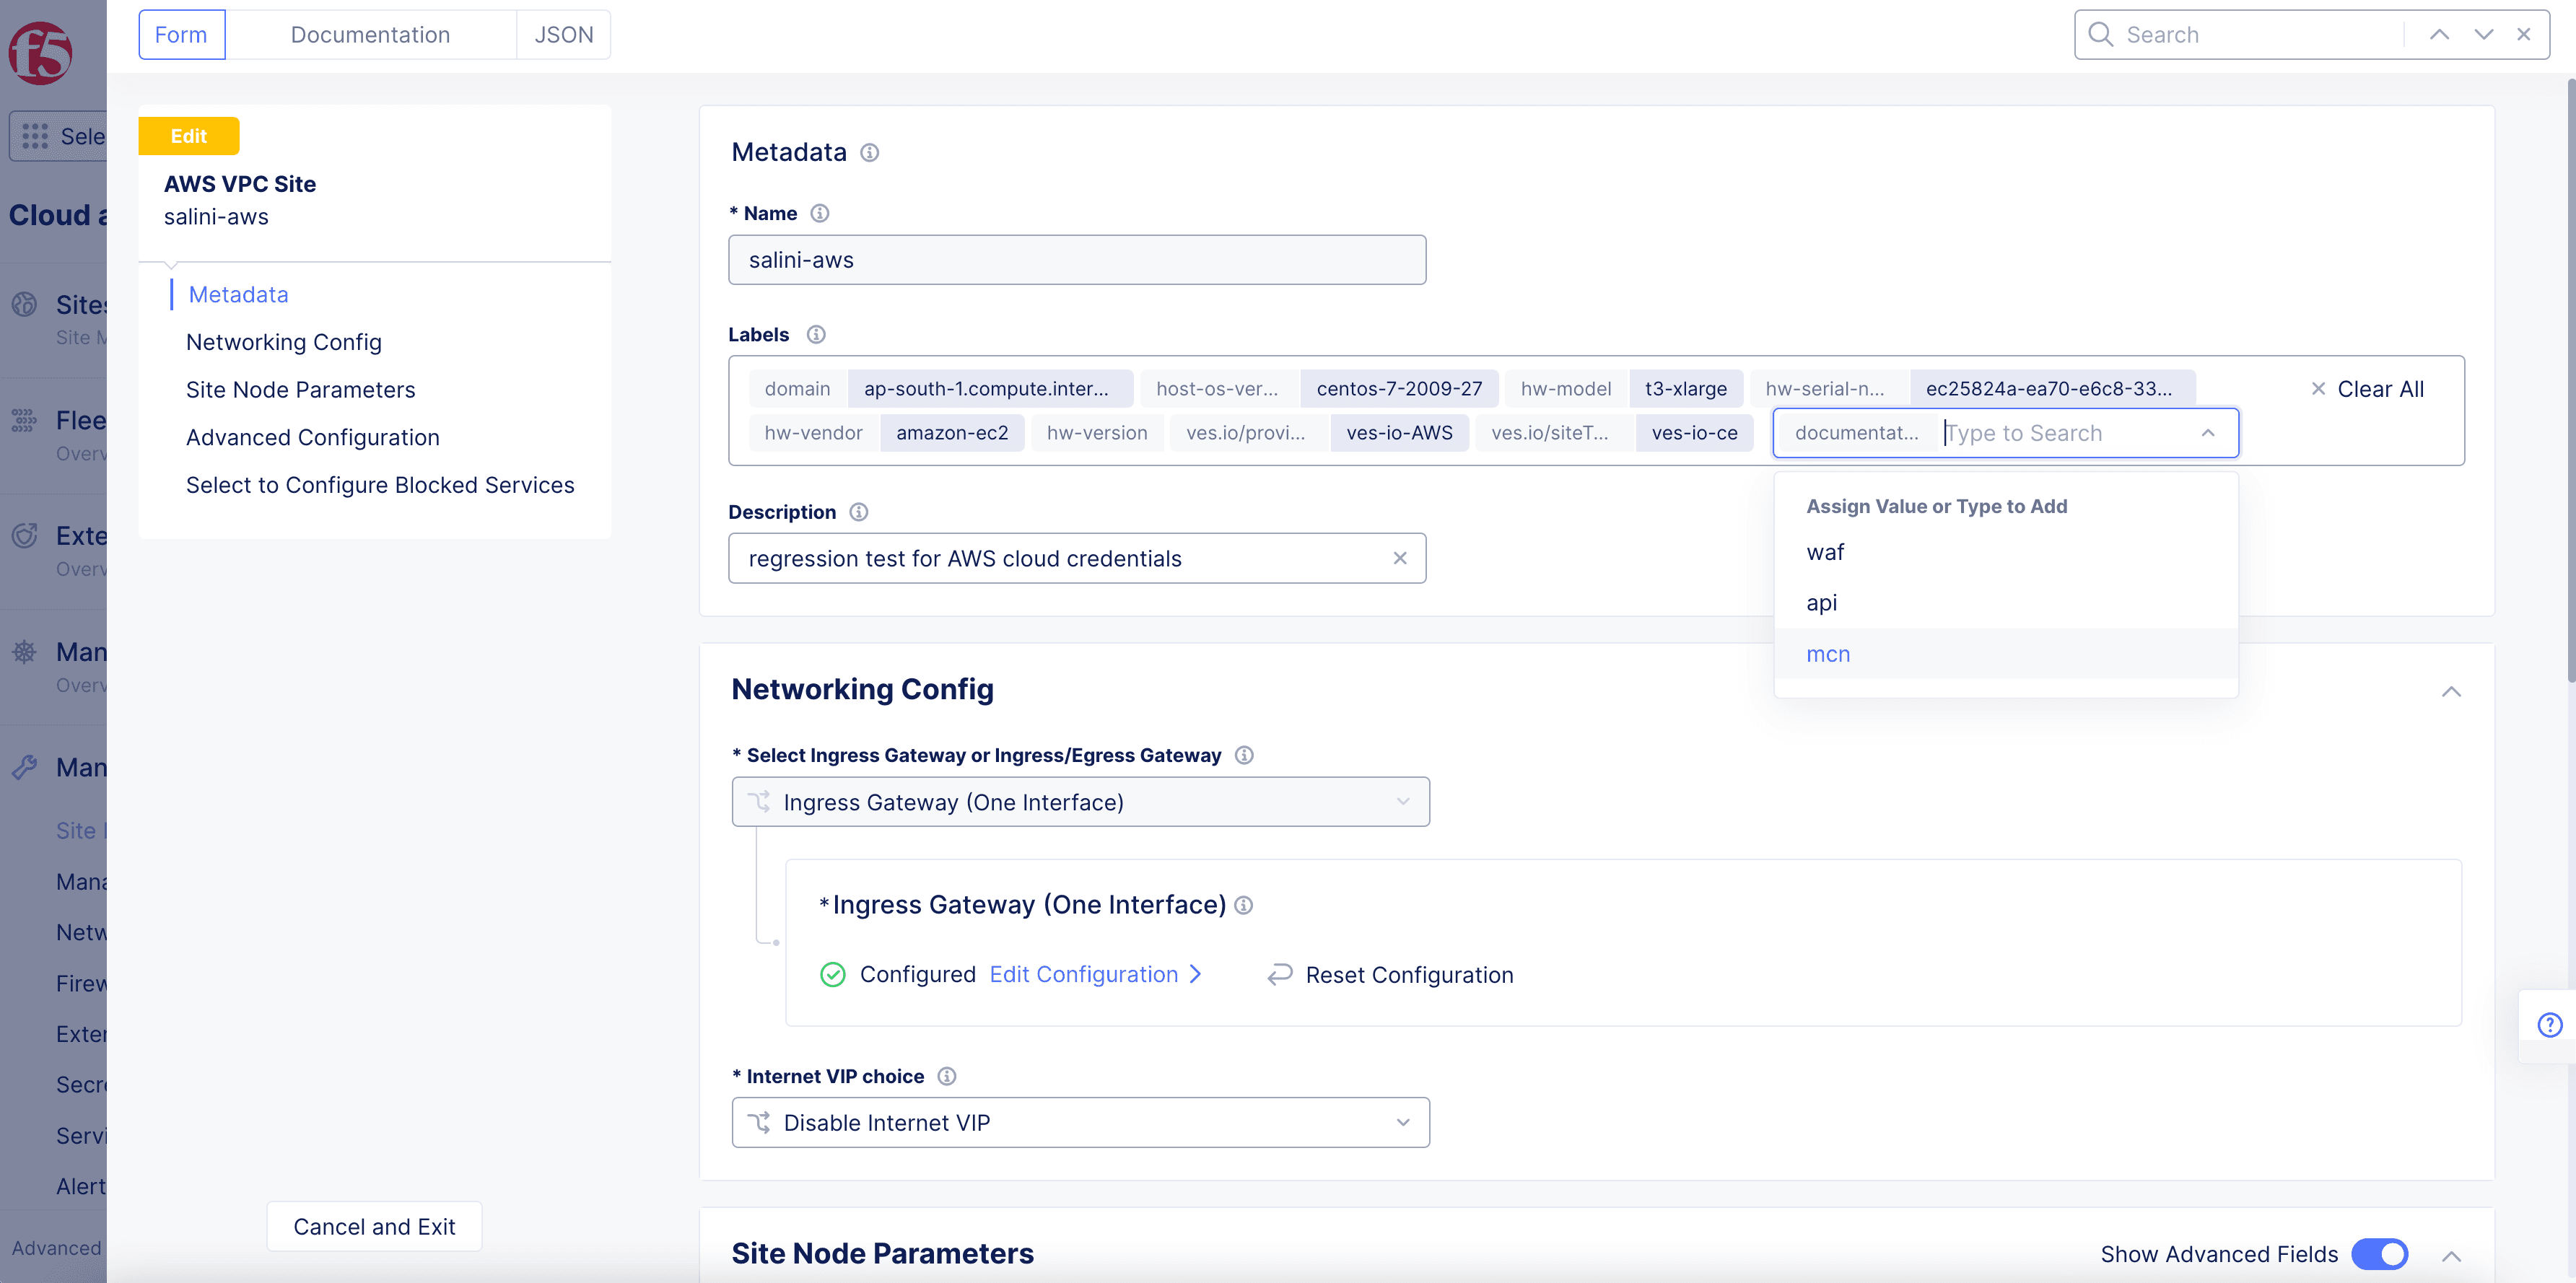This screenshot has width=2576, height=1283.
Task: Collapse the Networking Config section
Action: (2451, 692)
